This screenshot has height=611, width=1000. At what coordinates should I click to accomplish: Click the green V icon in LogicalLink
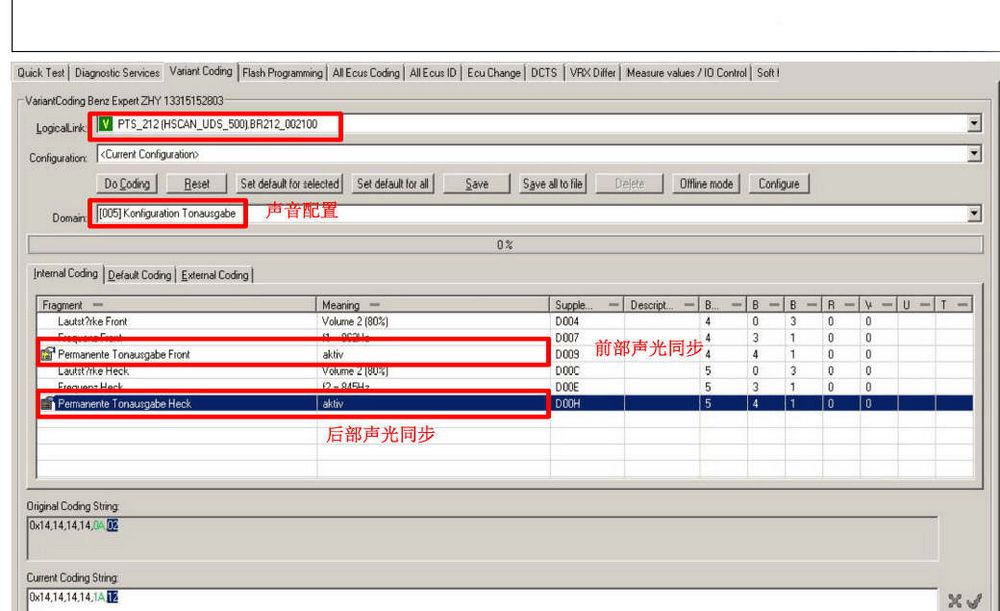pos(106,124)
